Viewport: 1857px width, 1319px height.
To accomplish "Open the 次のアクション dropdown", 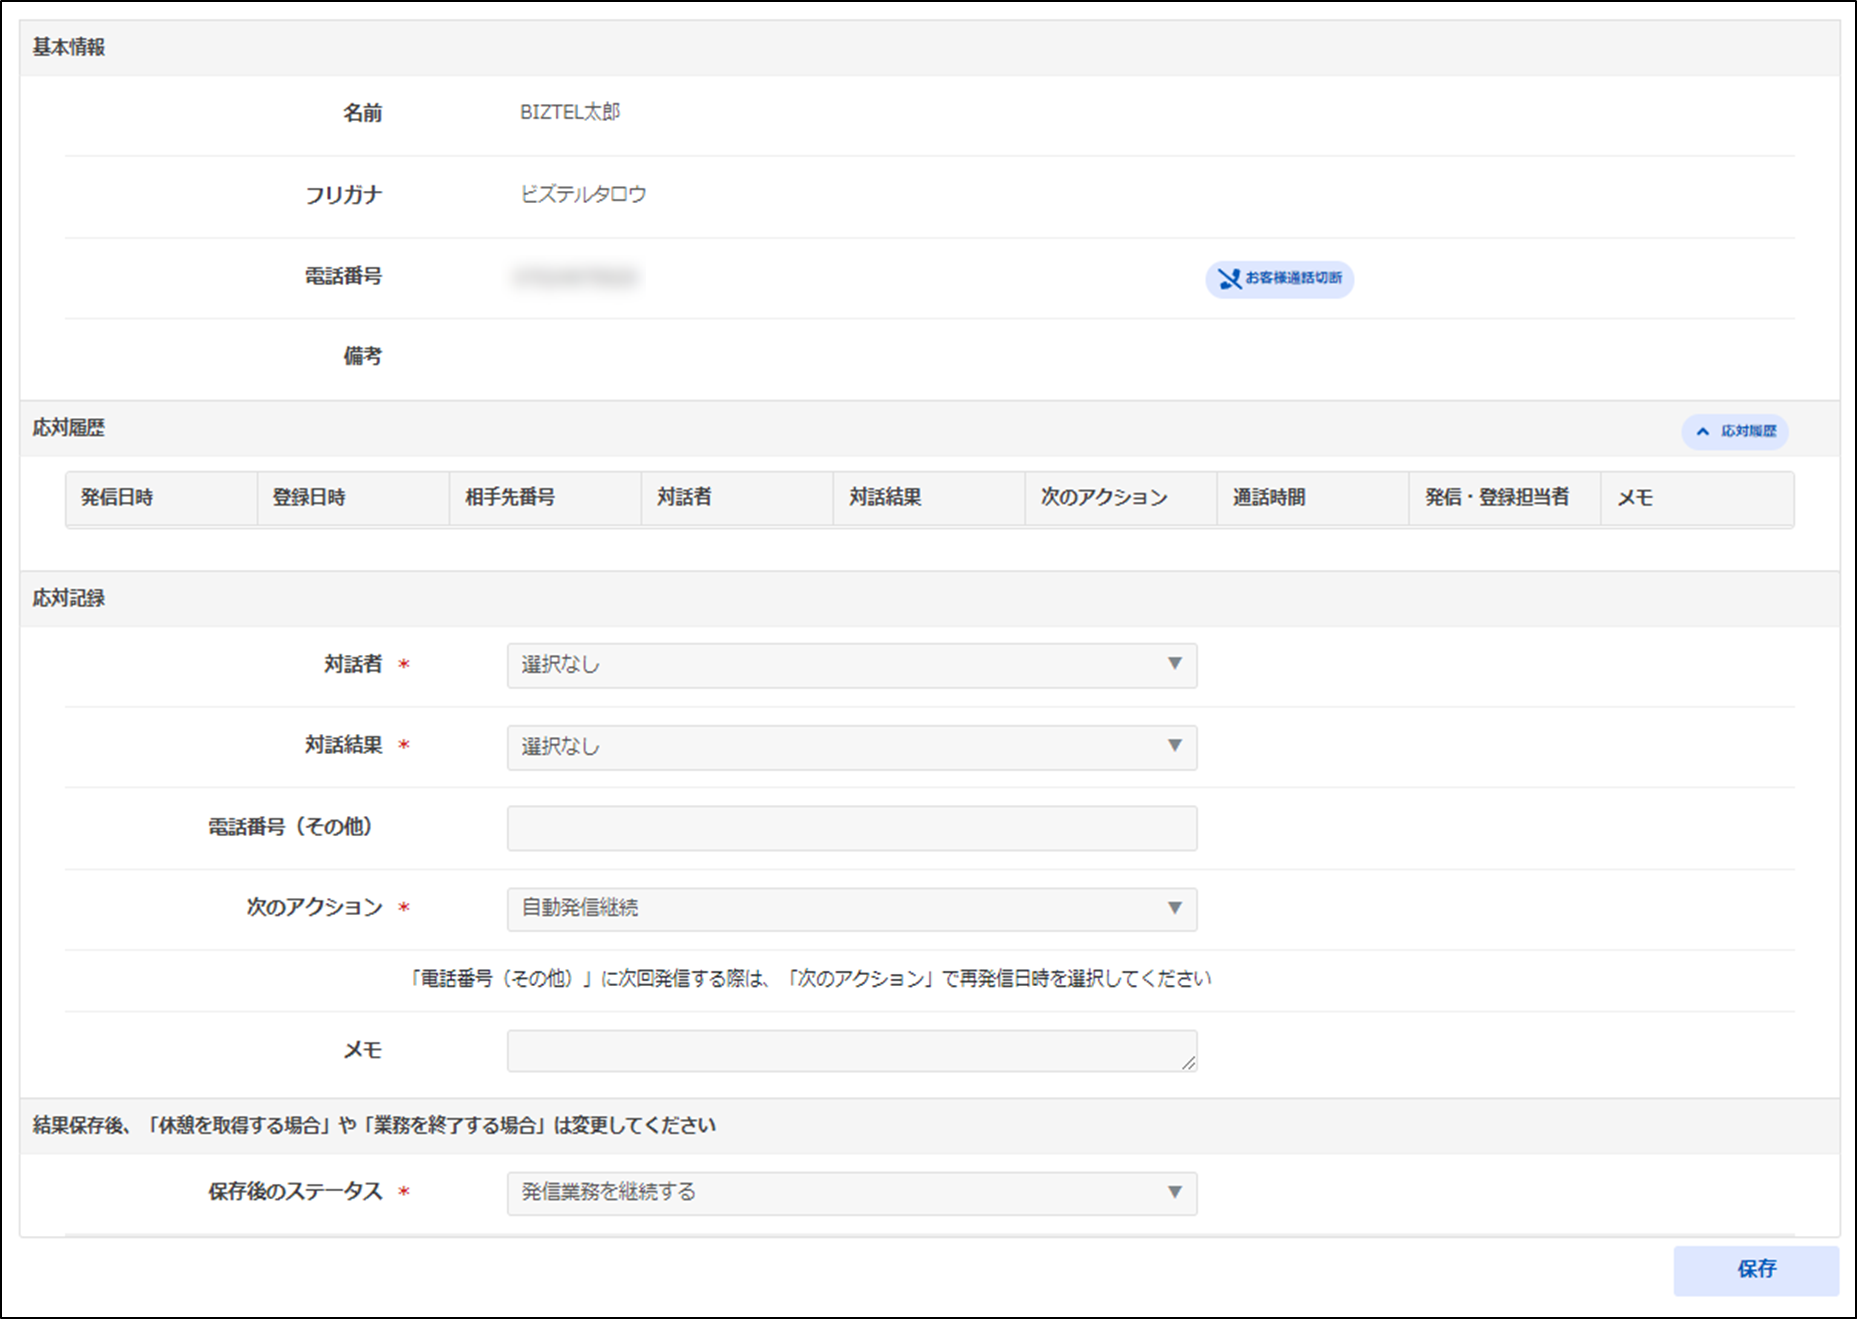I will click(x=851, y=909).
